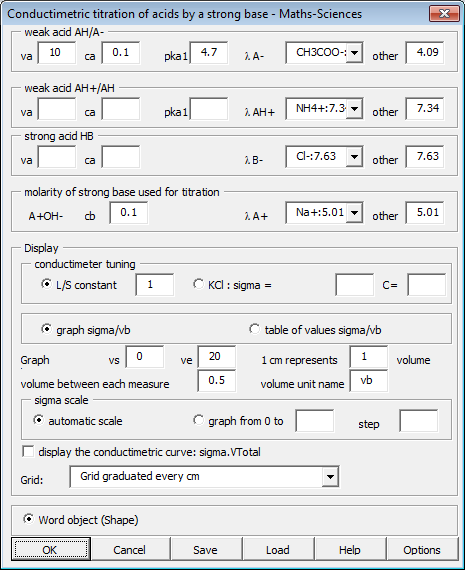
Task: Open the Grid graduated every cm dropdown
Action: [x=330, y=477]
